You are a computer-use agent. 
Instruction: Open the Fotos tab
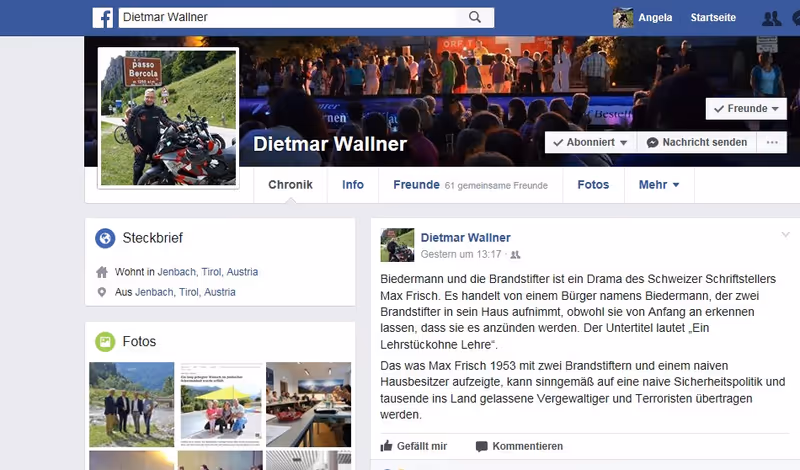pos(593,185)
